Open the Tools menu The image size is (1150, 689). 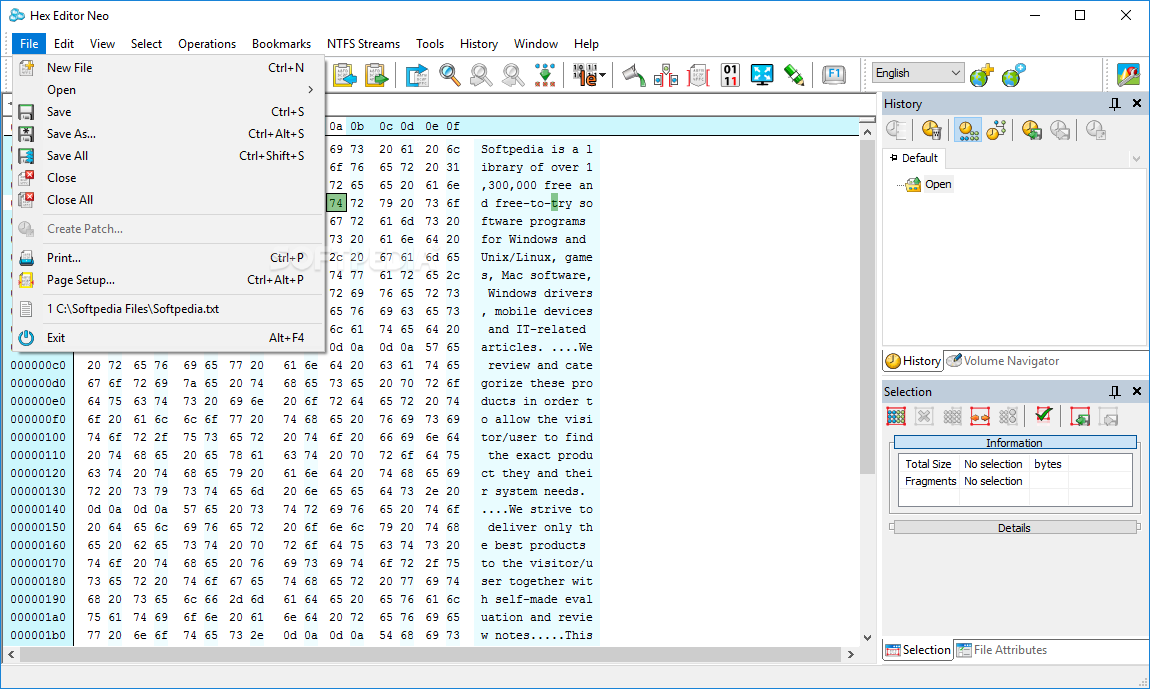(x=430, y=44)
